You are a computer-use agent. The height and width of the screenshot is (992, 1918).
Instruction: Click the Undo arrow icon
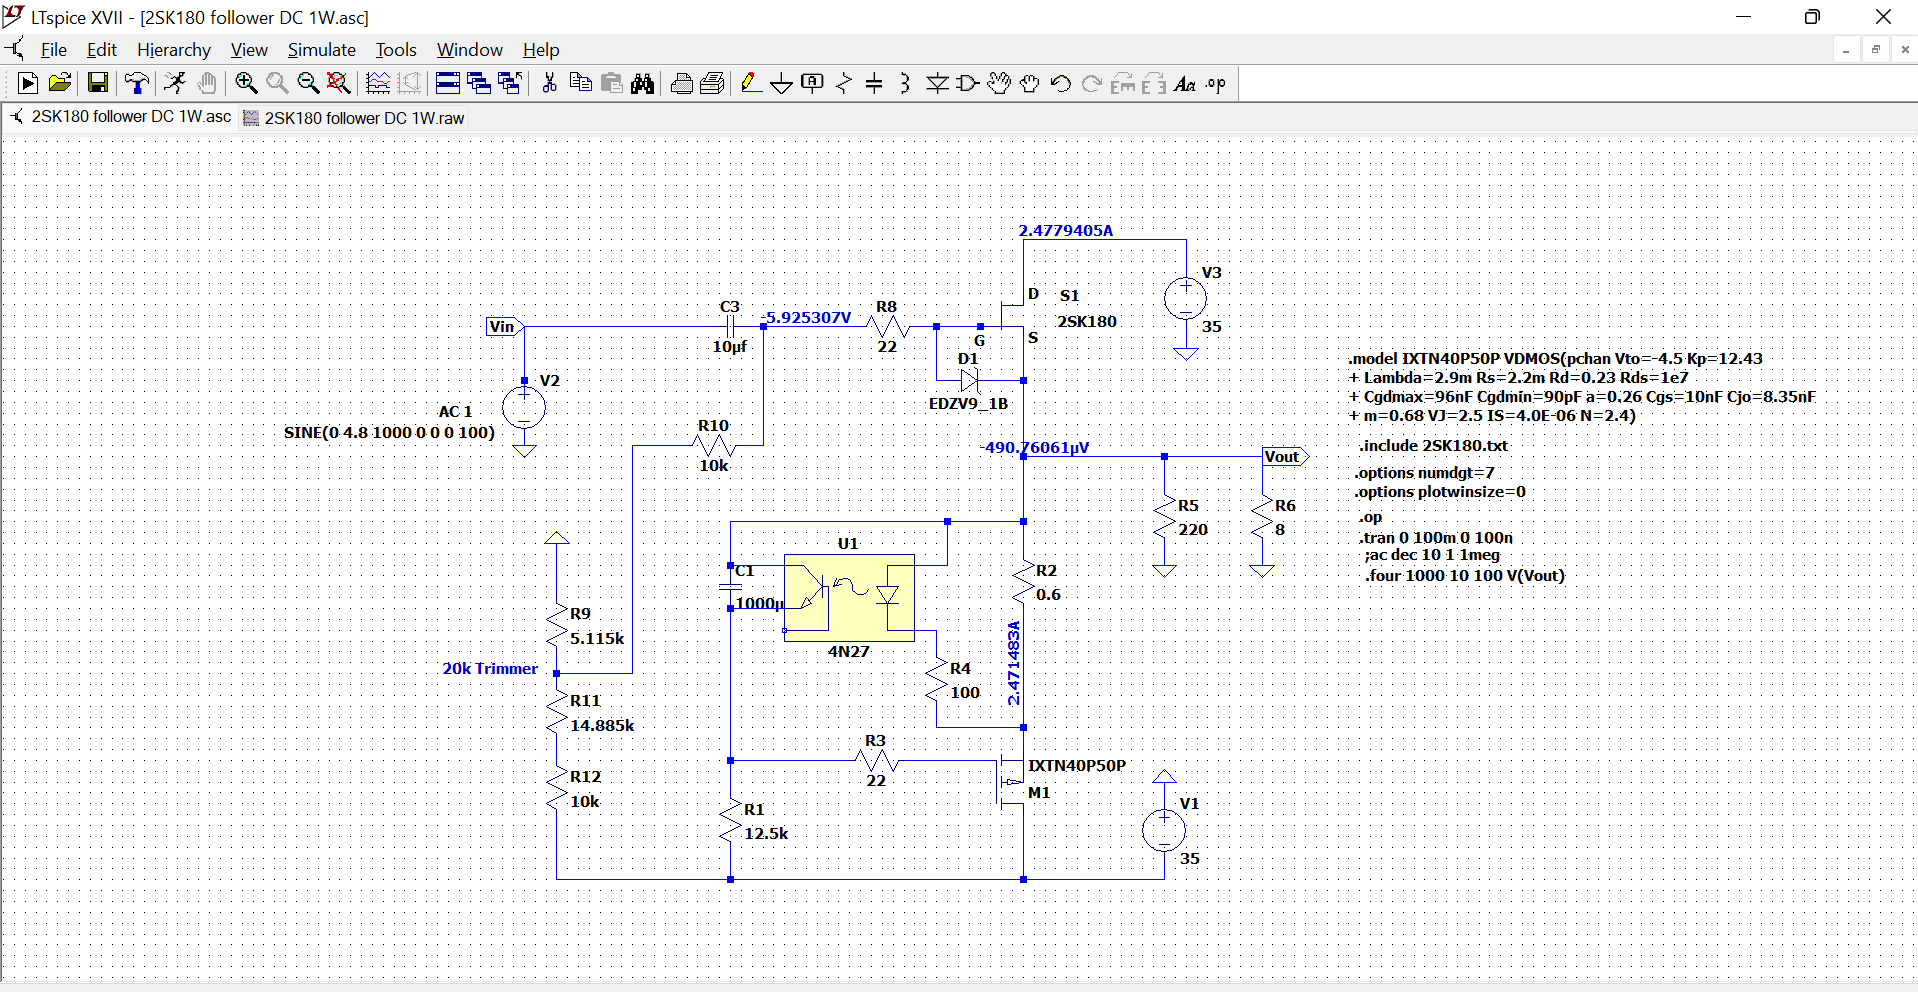1061,84
